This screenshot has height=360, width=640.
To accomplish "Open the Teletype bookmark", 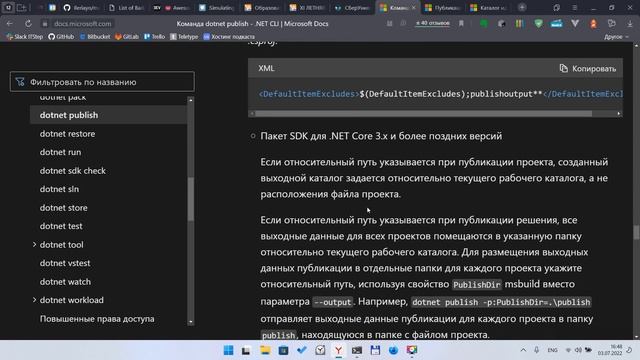I will 184,37.
